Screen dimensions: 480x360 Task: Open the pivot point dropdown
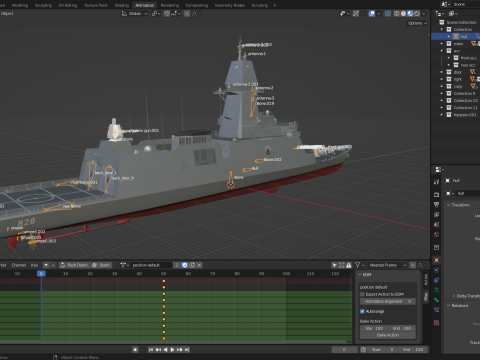point(156,14)
